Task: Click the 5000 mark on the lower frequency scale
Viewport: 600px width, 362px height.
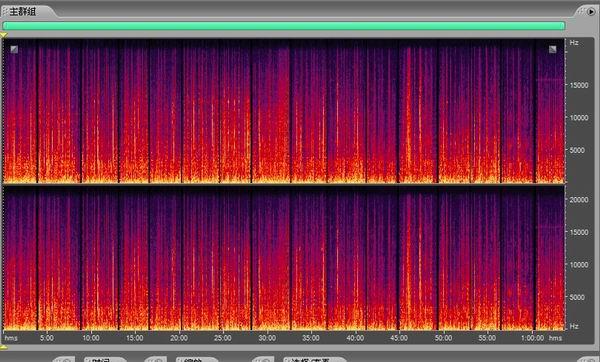Action: tap(577, 297)
